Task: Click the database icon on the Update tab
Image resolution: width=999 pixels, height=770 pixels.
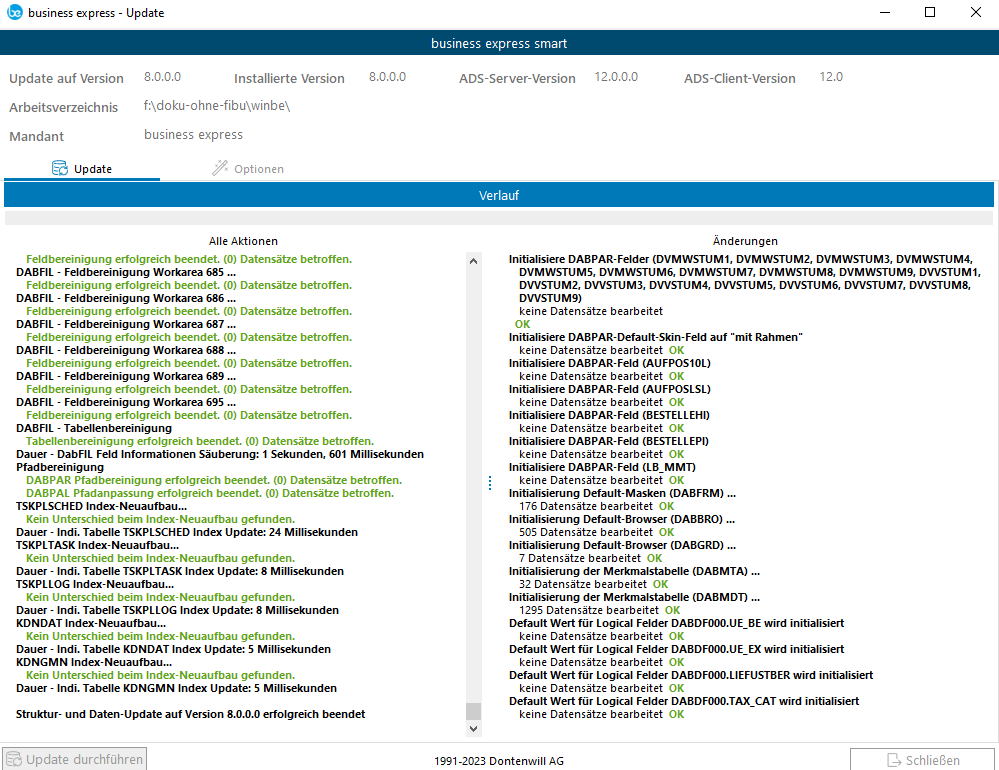Action: click(60, 169)
